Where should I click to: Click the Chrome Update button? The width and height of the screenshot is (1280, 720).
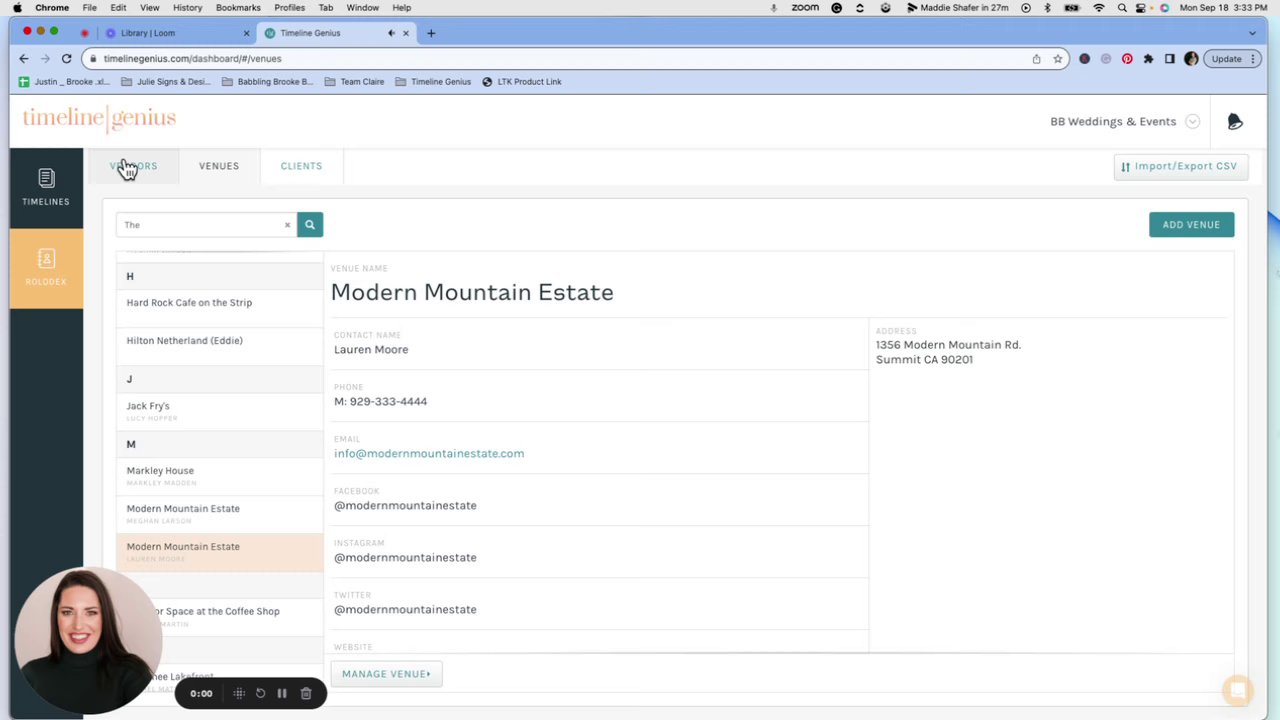coord(1233,59)
